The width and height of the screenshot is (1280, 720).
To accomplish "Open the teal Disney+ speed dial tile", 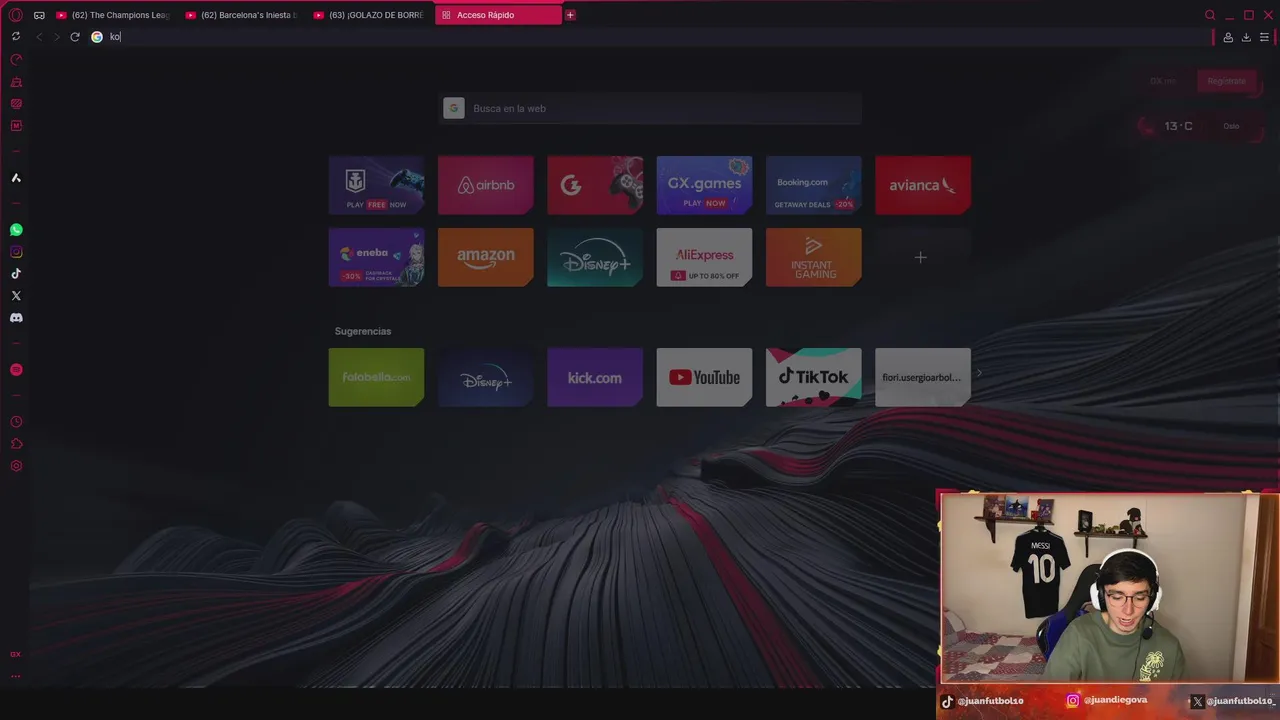I will click(594, 257).
